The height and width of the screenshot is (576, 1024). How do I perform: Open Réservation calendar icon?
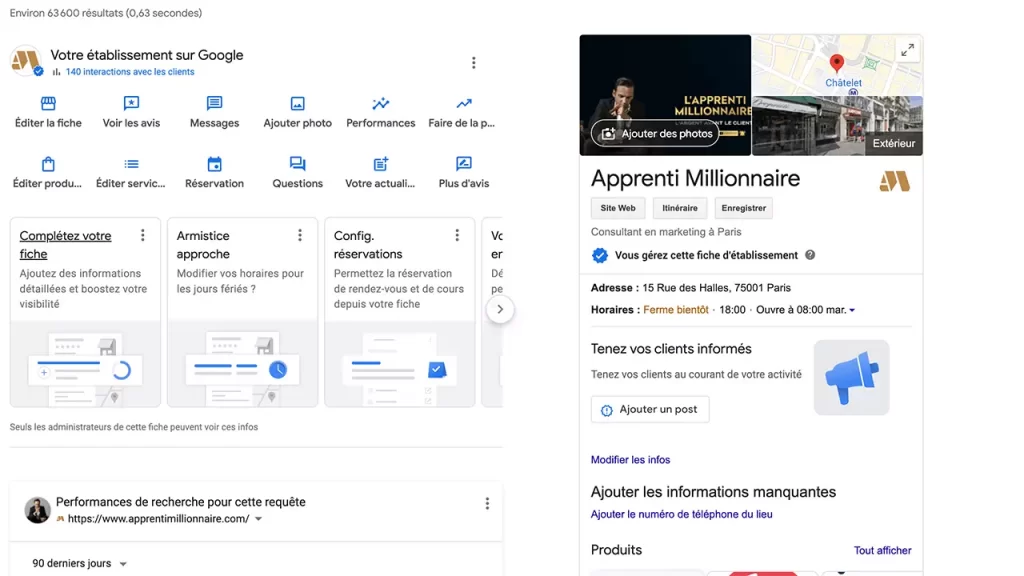214,164
